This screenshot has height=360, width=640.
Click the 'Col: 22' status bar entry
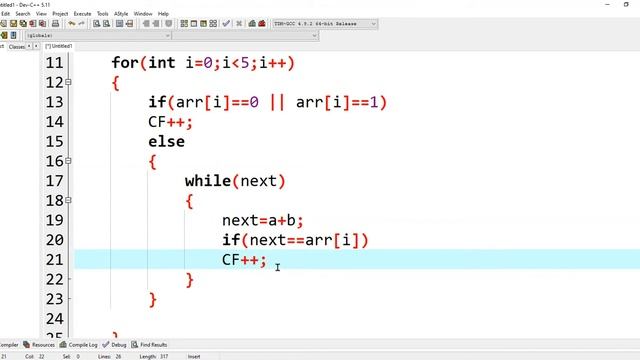coord(35,356)
